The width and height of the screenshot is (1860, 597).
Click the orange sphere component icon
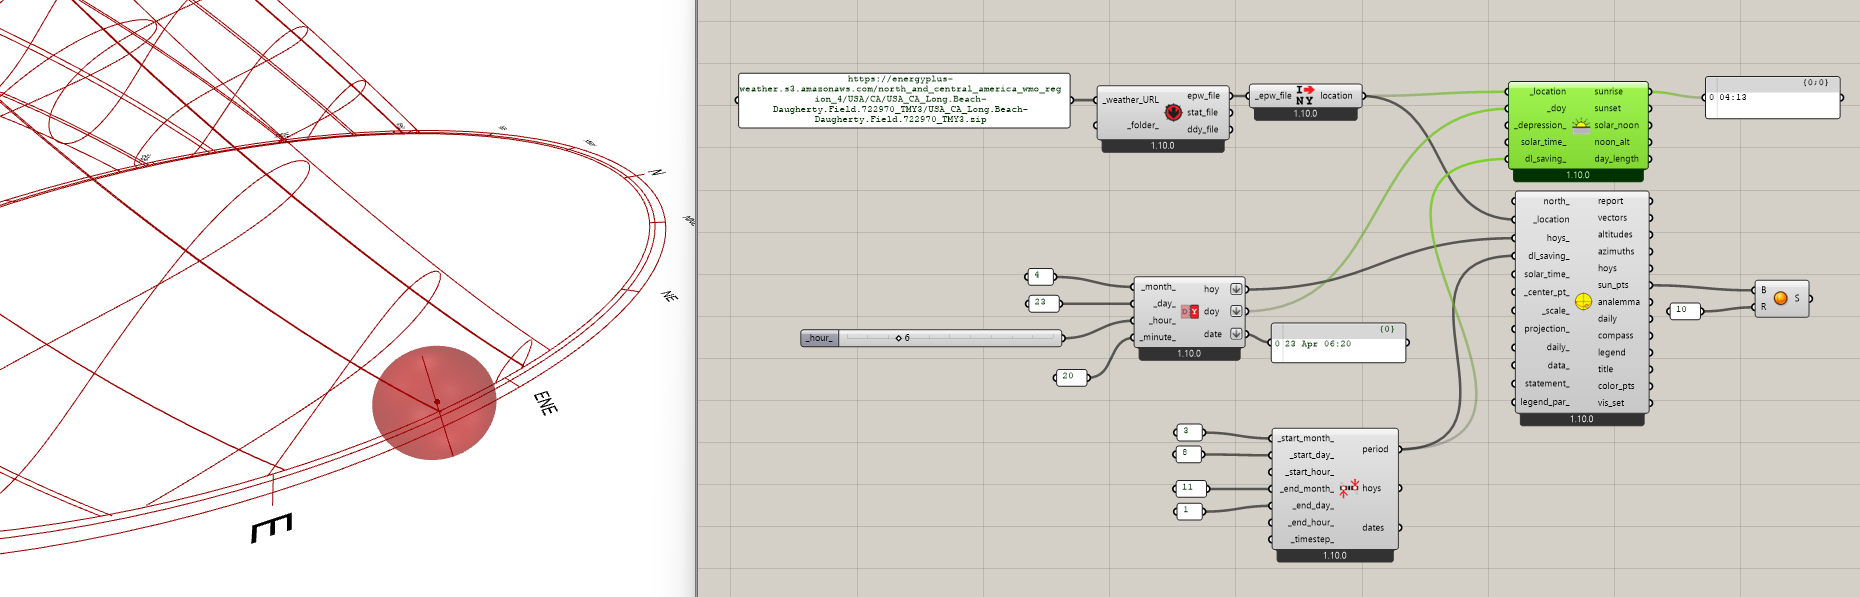[1780, 298]
